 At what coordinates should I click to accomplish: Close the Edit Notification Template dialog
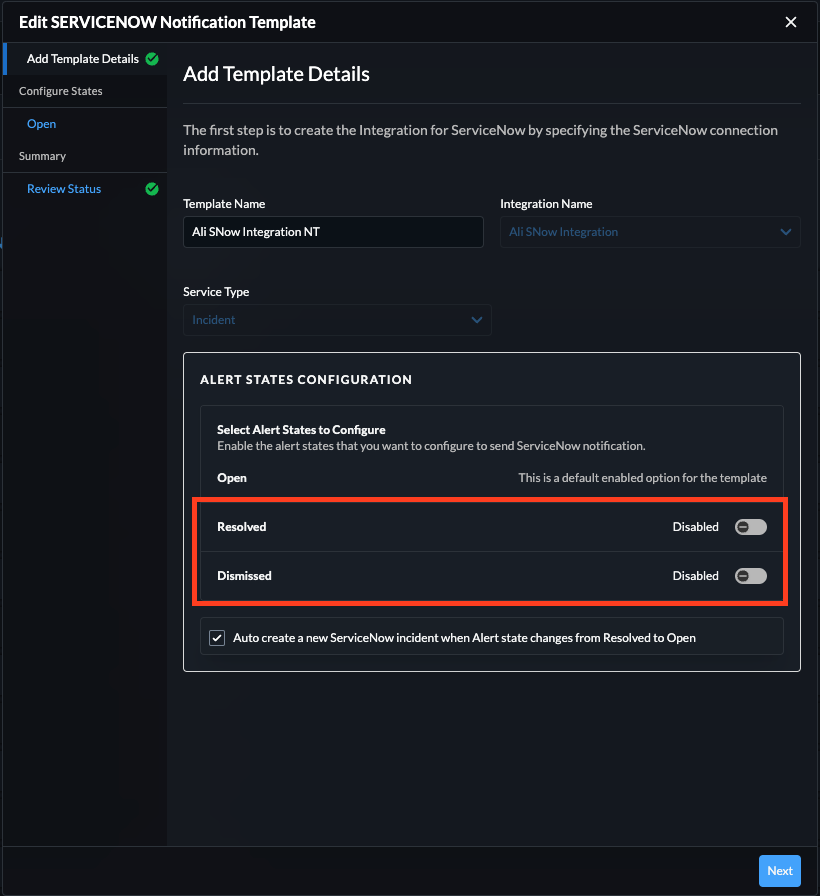(x=791, y=22)
